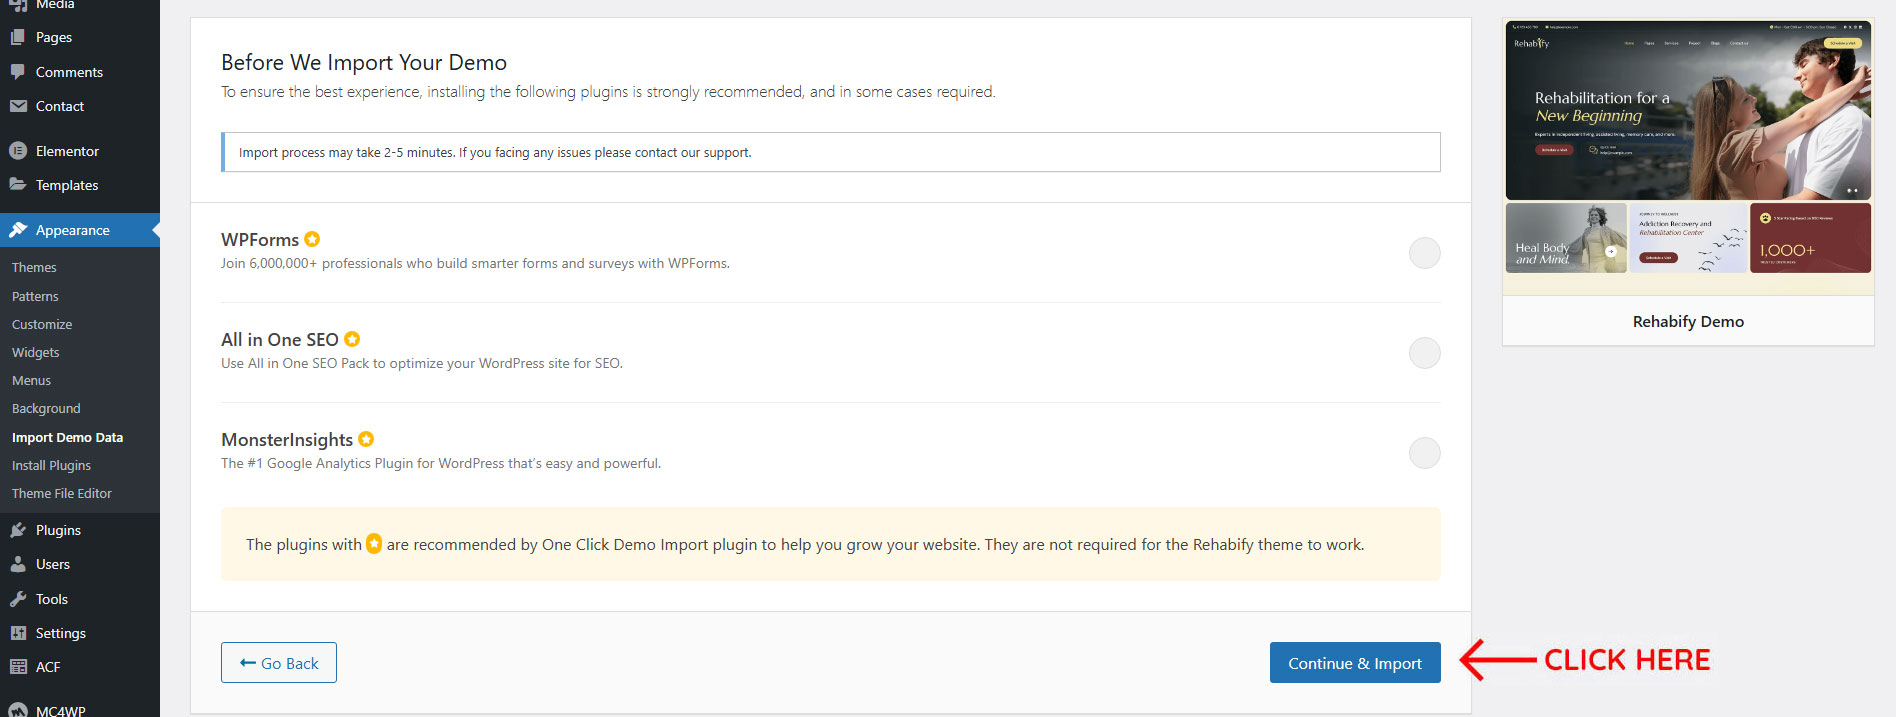Viewport: 1896px width, 717px height.
Task: Click the Contact envelope icon
Action: [x=18, y=106]
